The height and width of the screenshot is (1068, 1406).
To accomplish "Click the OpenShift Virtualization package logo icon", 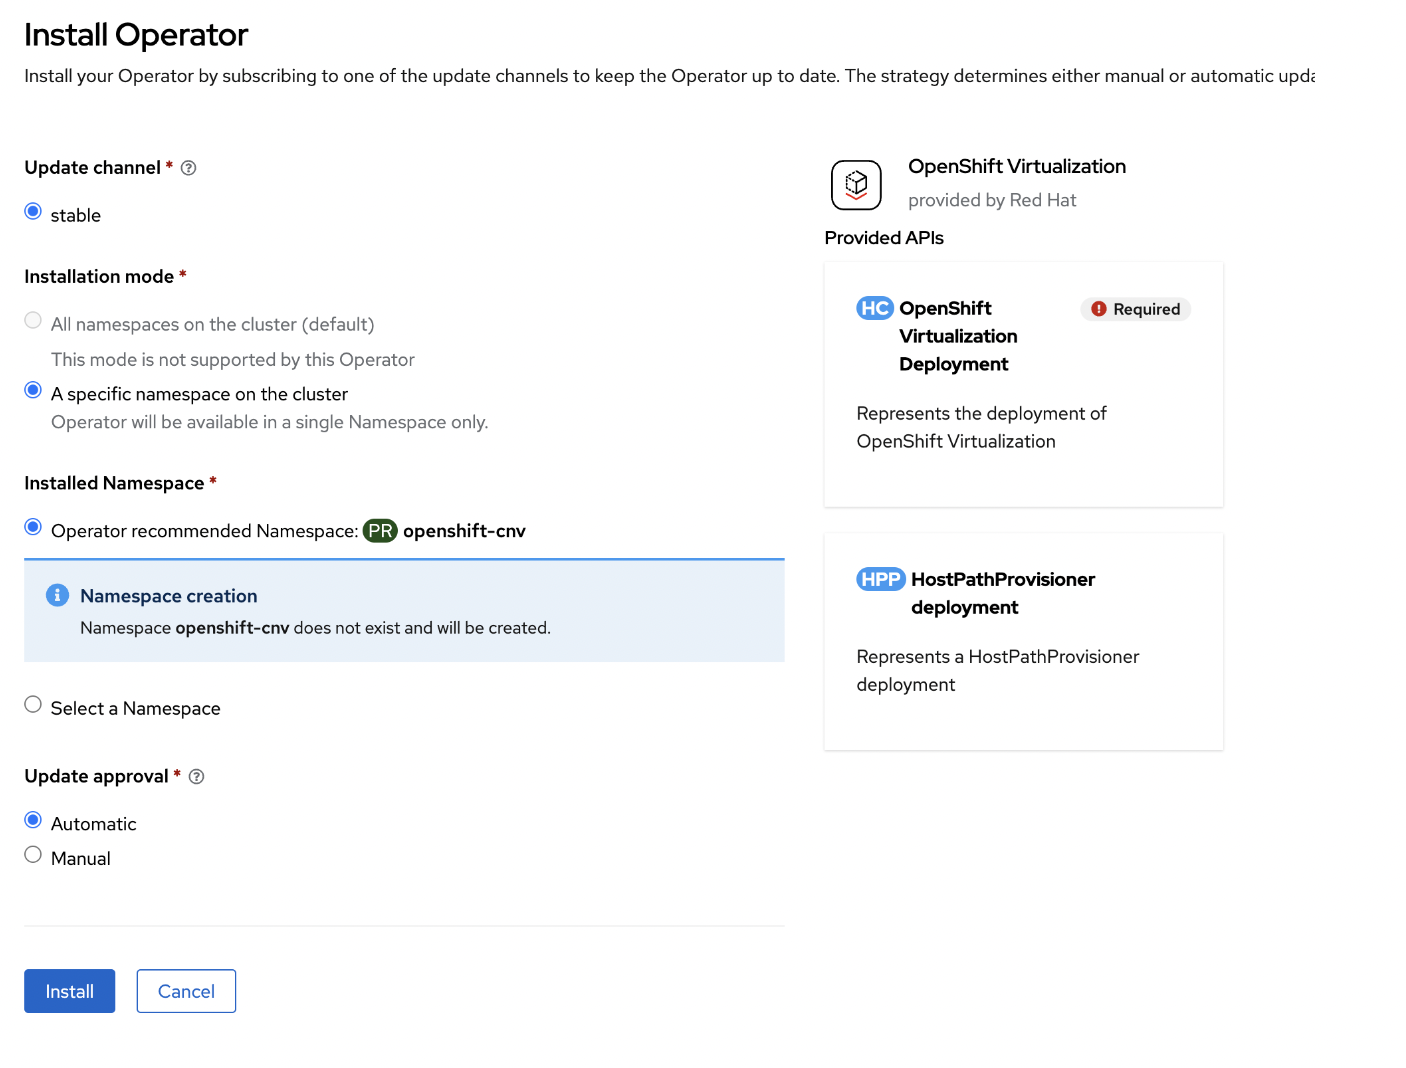I will 856,185.
